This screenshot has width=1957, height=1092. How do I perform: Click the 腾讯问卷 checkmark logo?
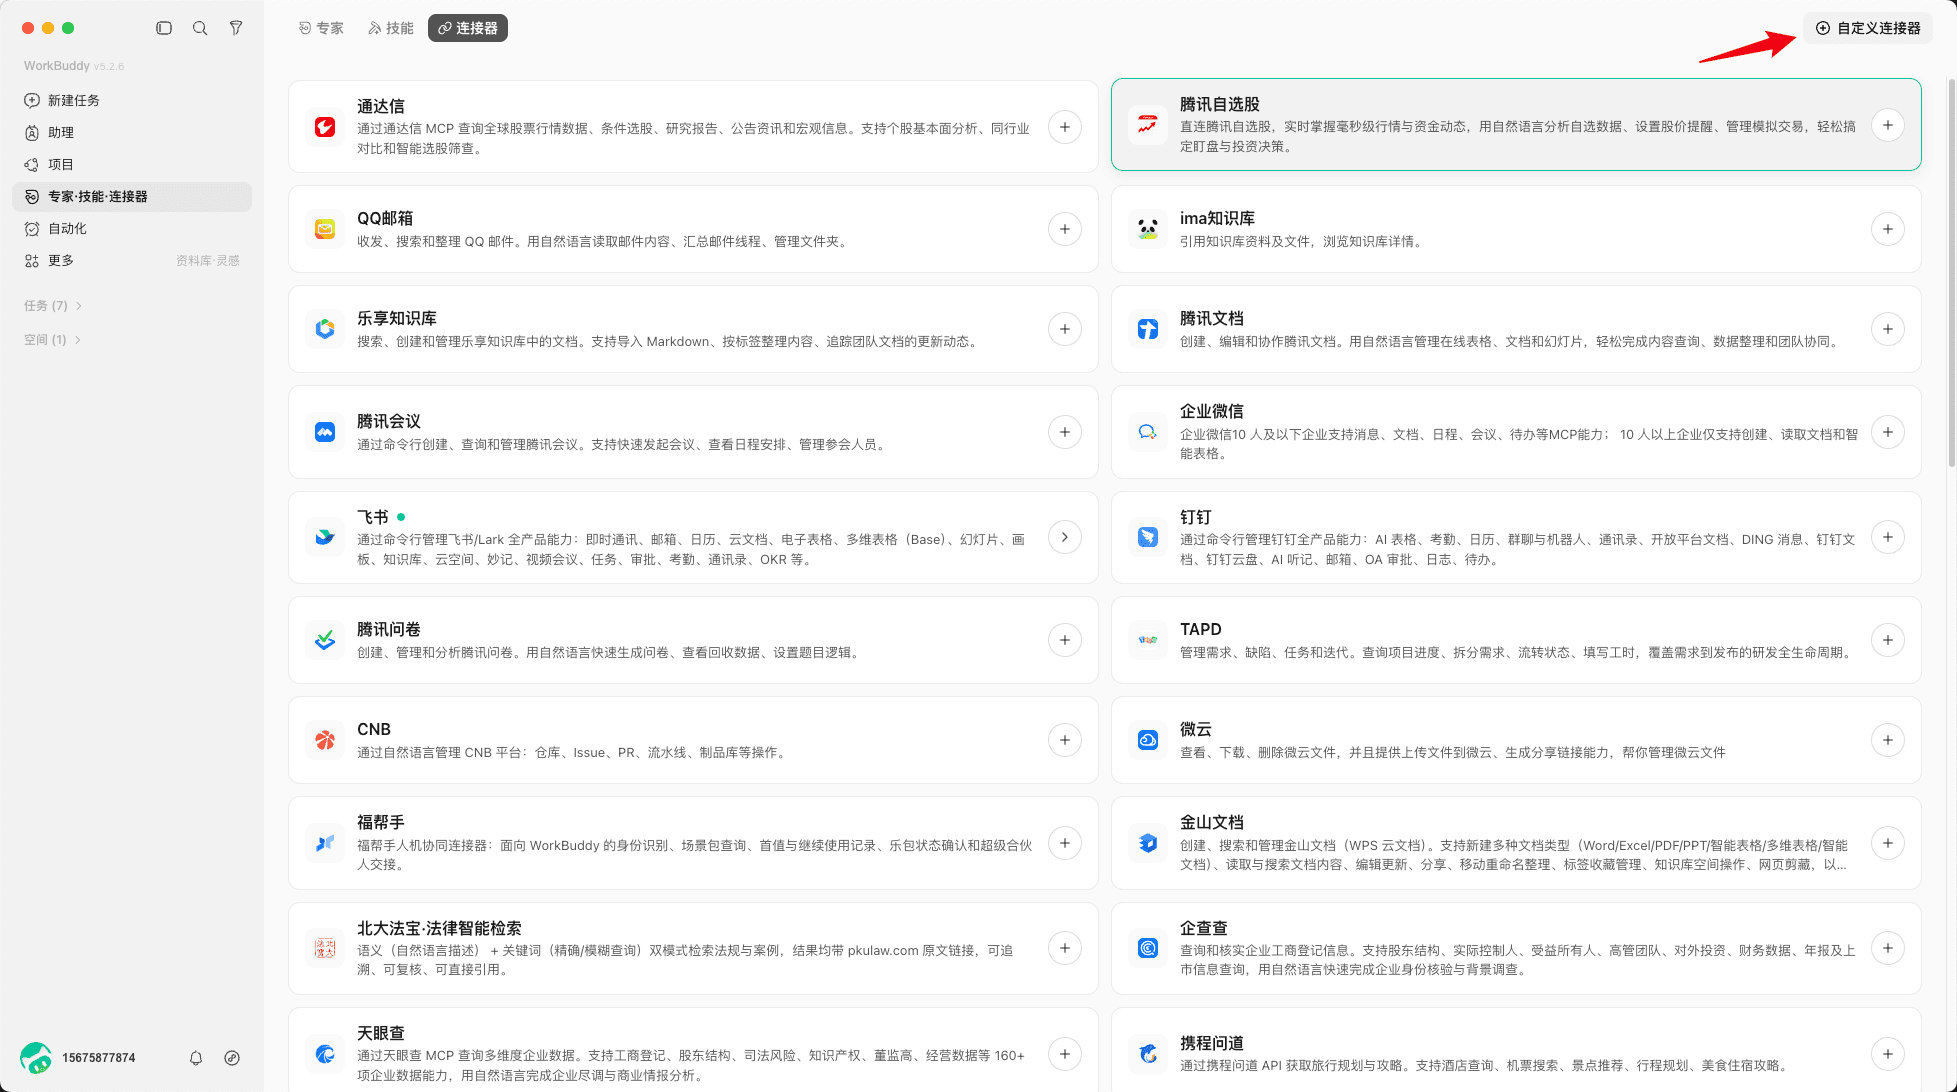pos(325,640)
